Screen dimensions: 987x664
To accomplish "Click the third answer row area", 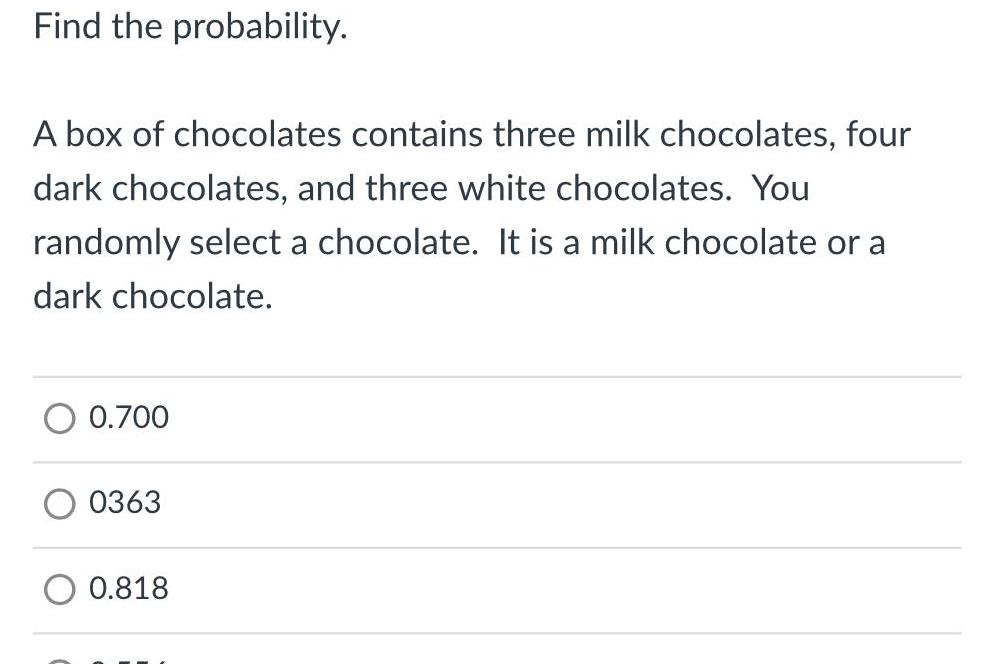I will [493, 589].
